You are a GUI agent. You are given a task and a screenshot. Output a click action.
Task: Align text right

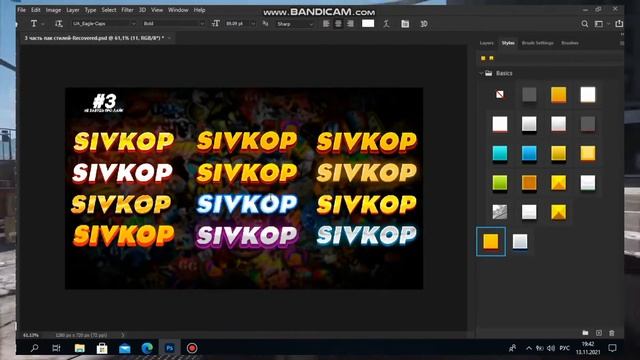coord(350,24)
